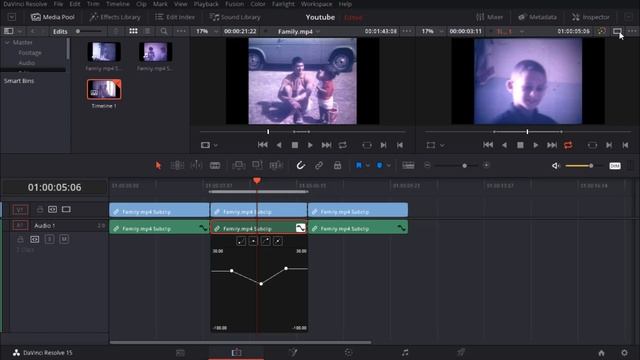This screenshot has height=360, width=640.
Task: Open the Inspector panel
Action: tap(591, 17)
